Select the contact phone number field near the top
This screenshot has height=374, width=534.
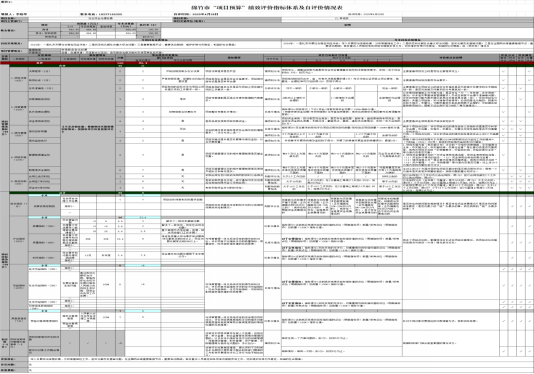(101, 14)
